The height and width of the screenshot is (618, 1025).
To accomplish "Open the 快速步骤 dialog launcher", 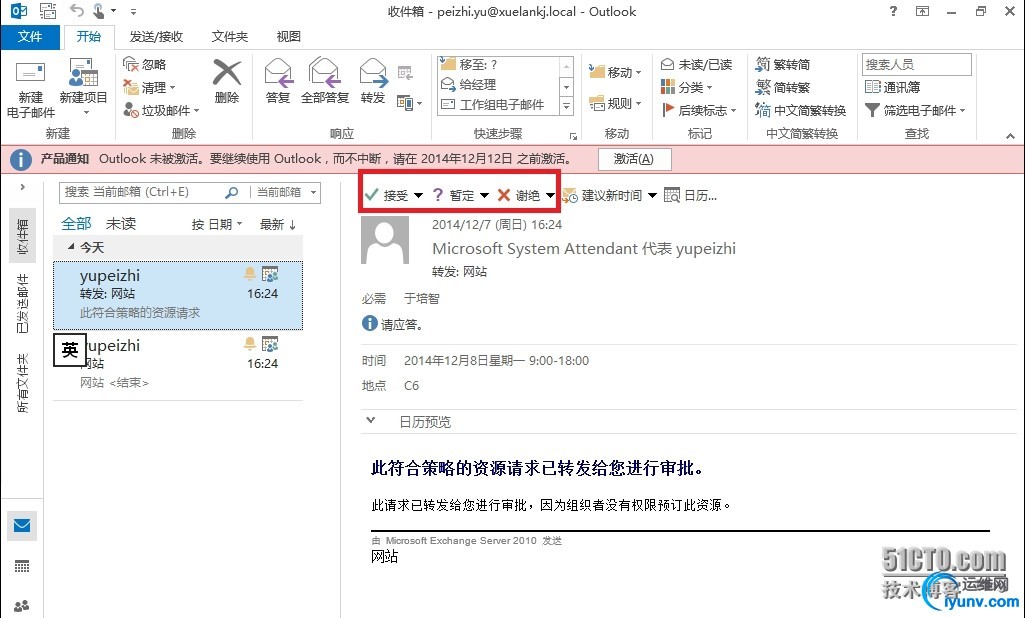I will pos(573,136).
